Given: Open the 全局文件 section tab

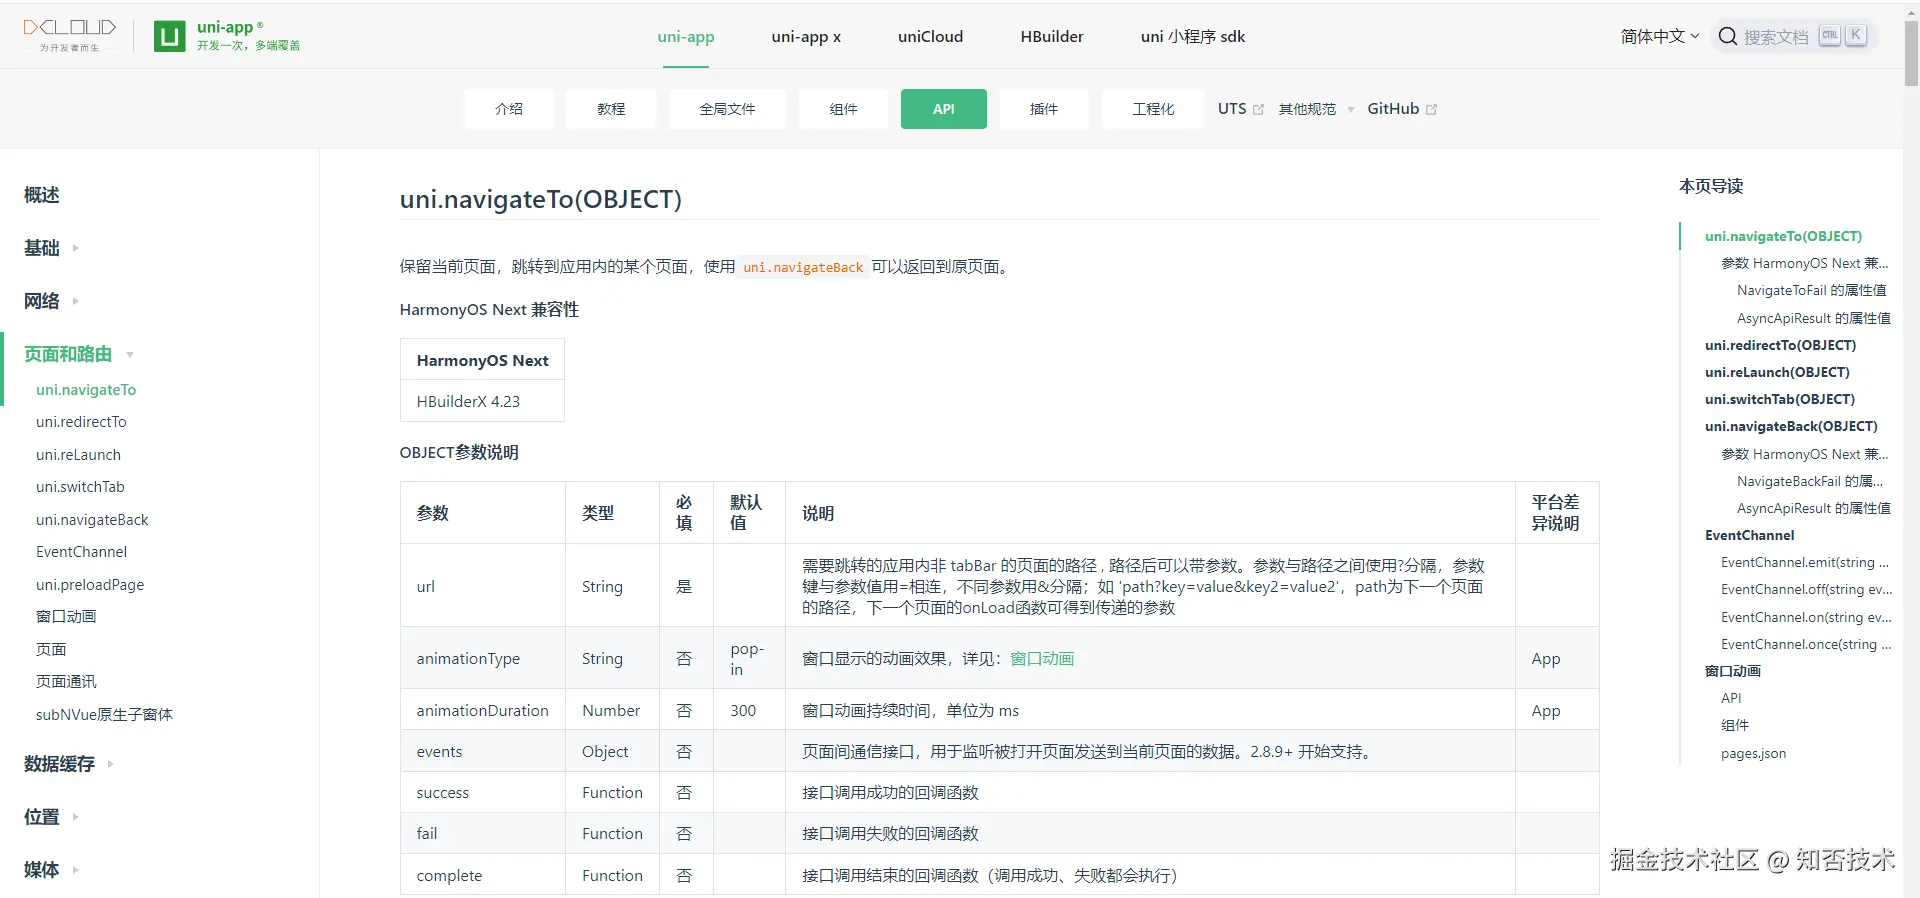Looking at the screenshot, I should tap(727, 109).
